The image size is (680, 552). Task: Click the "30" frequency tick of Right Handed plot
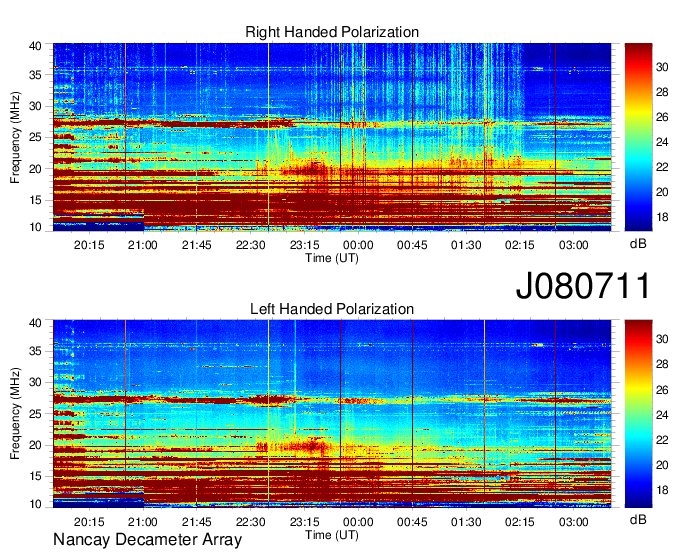click(35, 106)
